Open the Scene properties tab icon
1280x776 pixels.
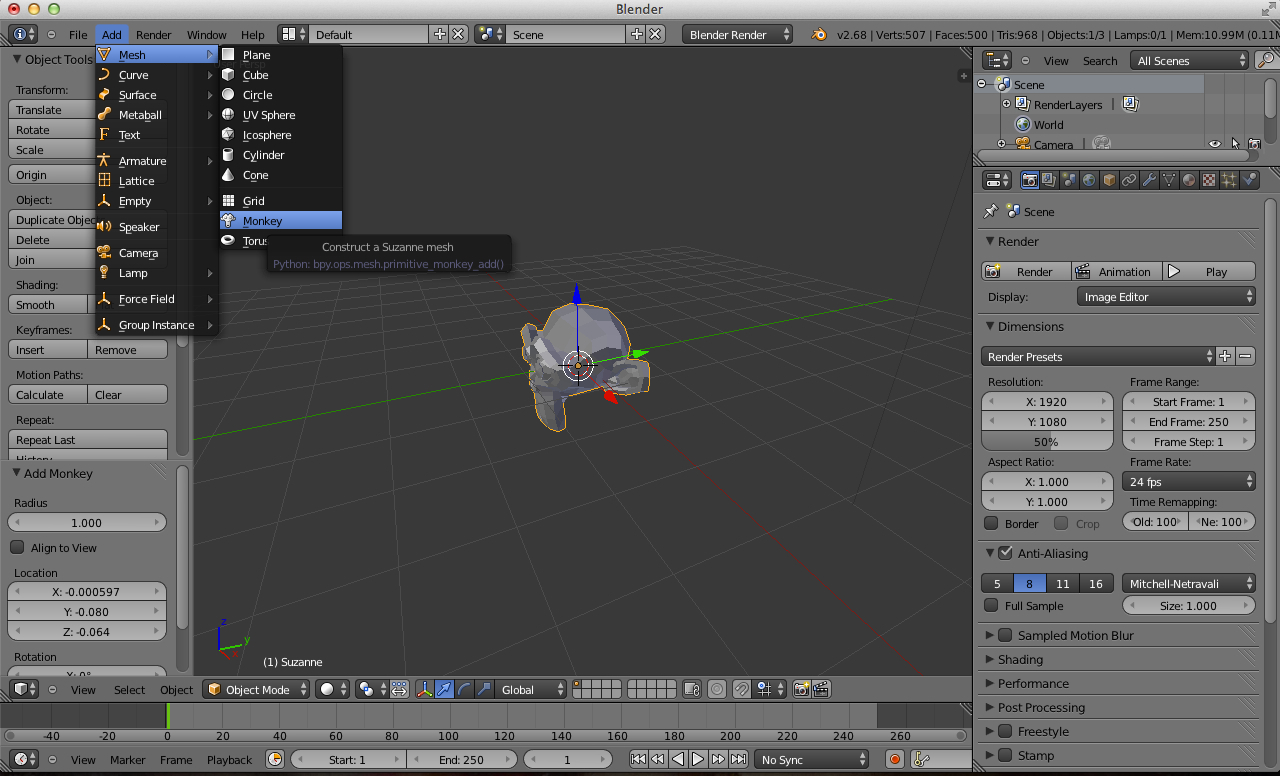[1069, 180]
